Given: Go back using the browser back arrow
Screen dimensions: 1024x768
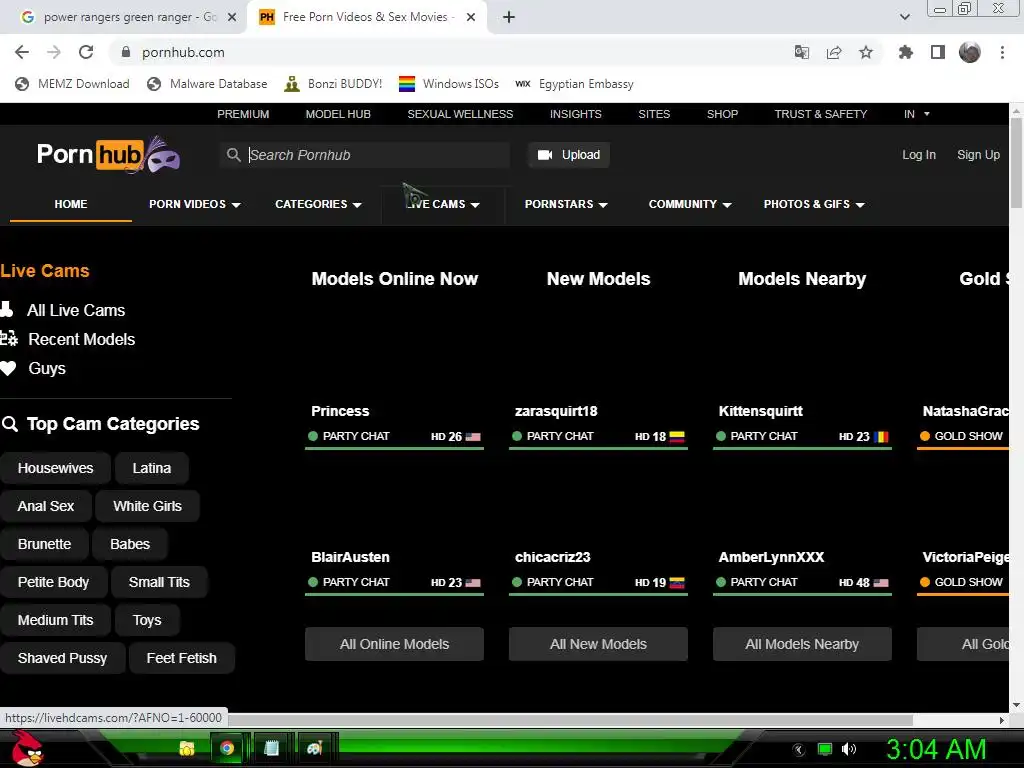Looking at the screenshot, I should (x=22, y=52).
